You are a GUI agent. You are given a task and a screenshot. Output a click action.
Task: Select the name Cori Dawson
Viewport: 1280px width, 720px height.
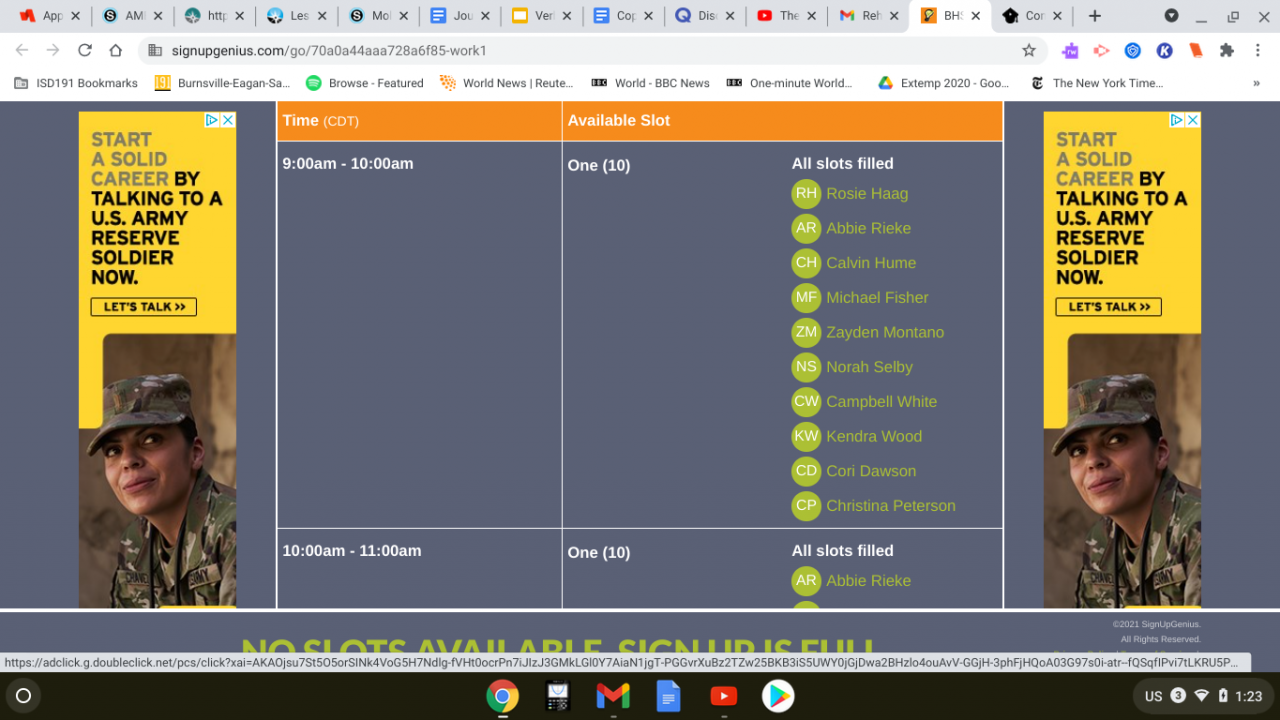(871, 471)
